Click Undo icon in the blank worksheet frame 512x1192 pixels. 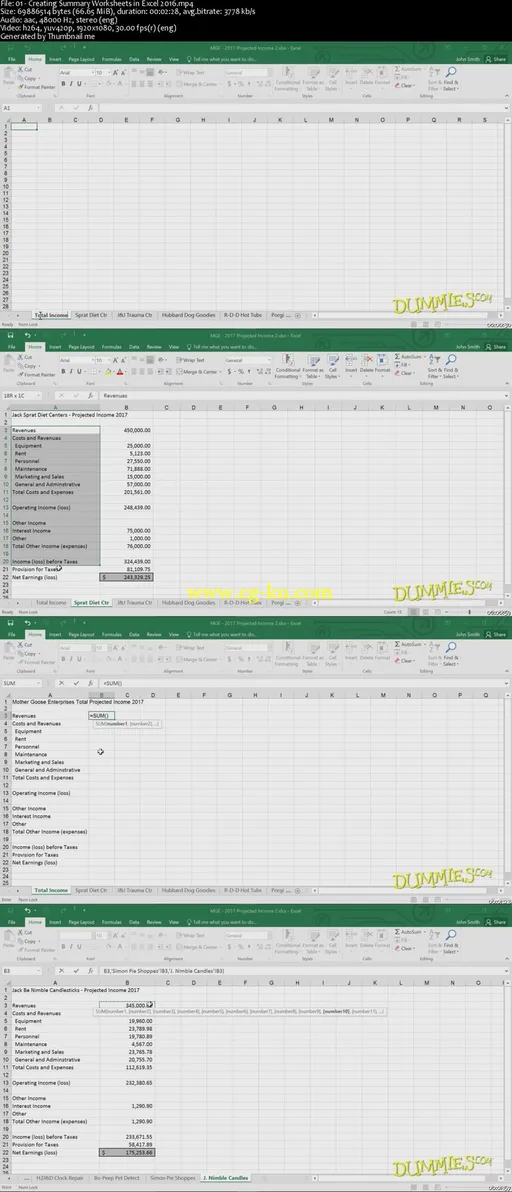27,47
